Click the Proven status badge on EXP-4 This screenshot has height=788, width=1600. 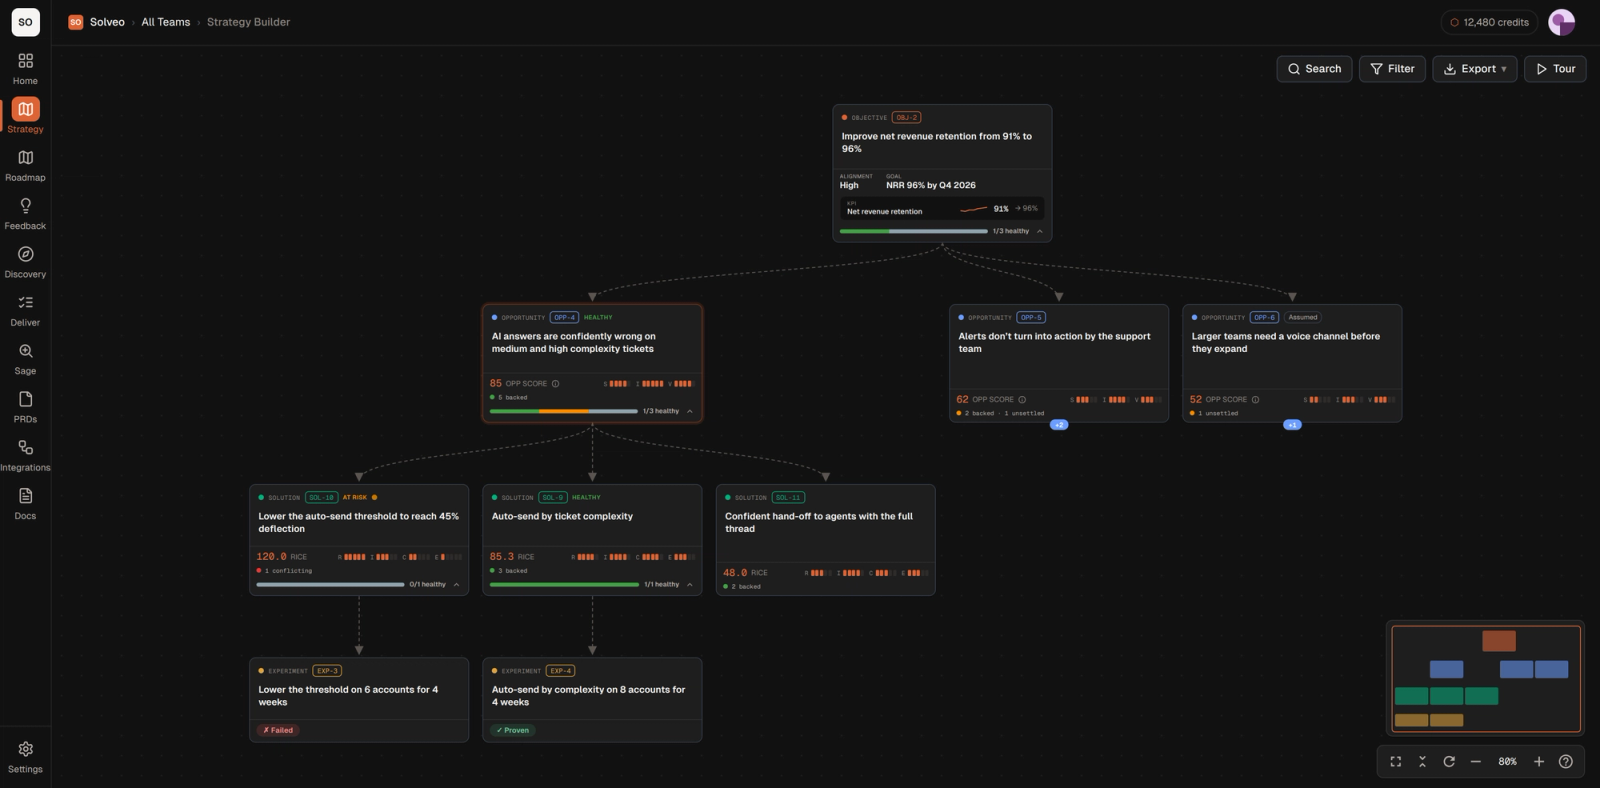tap(513, 730)
